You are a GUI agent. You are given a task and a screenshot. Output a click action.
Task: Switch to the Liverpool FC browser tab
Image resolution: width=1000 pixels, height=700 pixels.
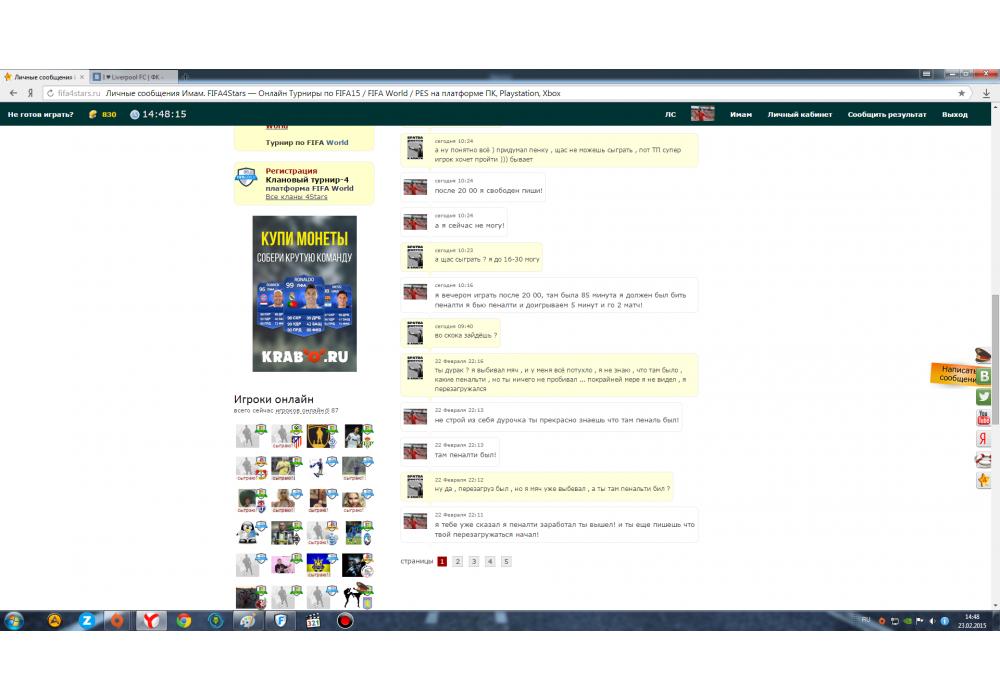tap(130, 77)
